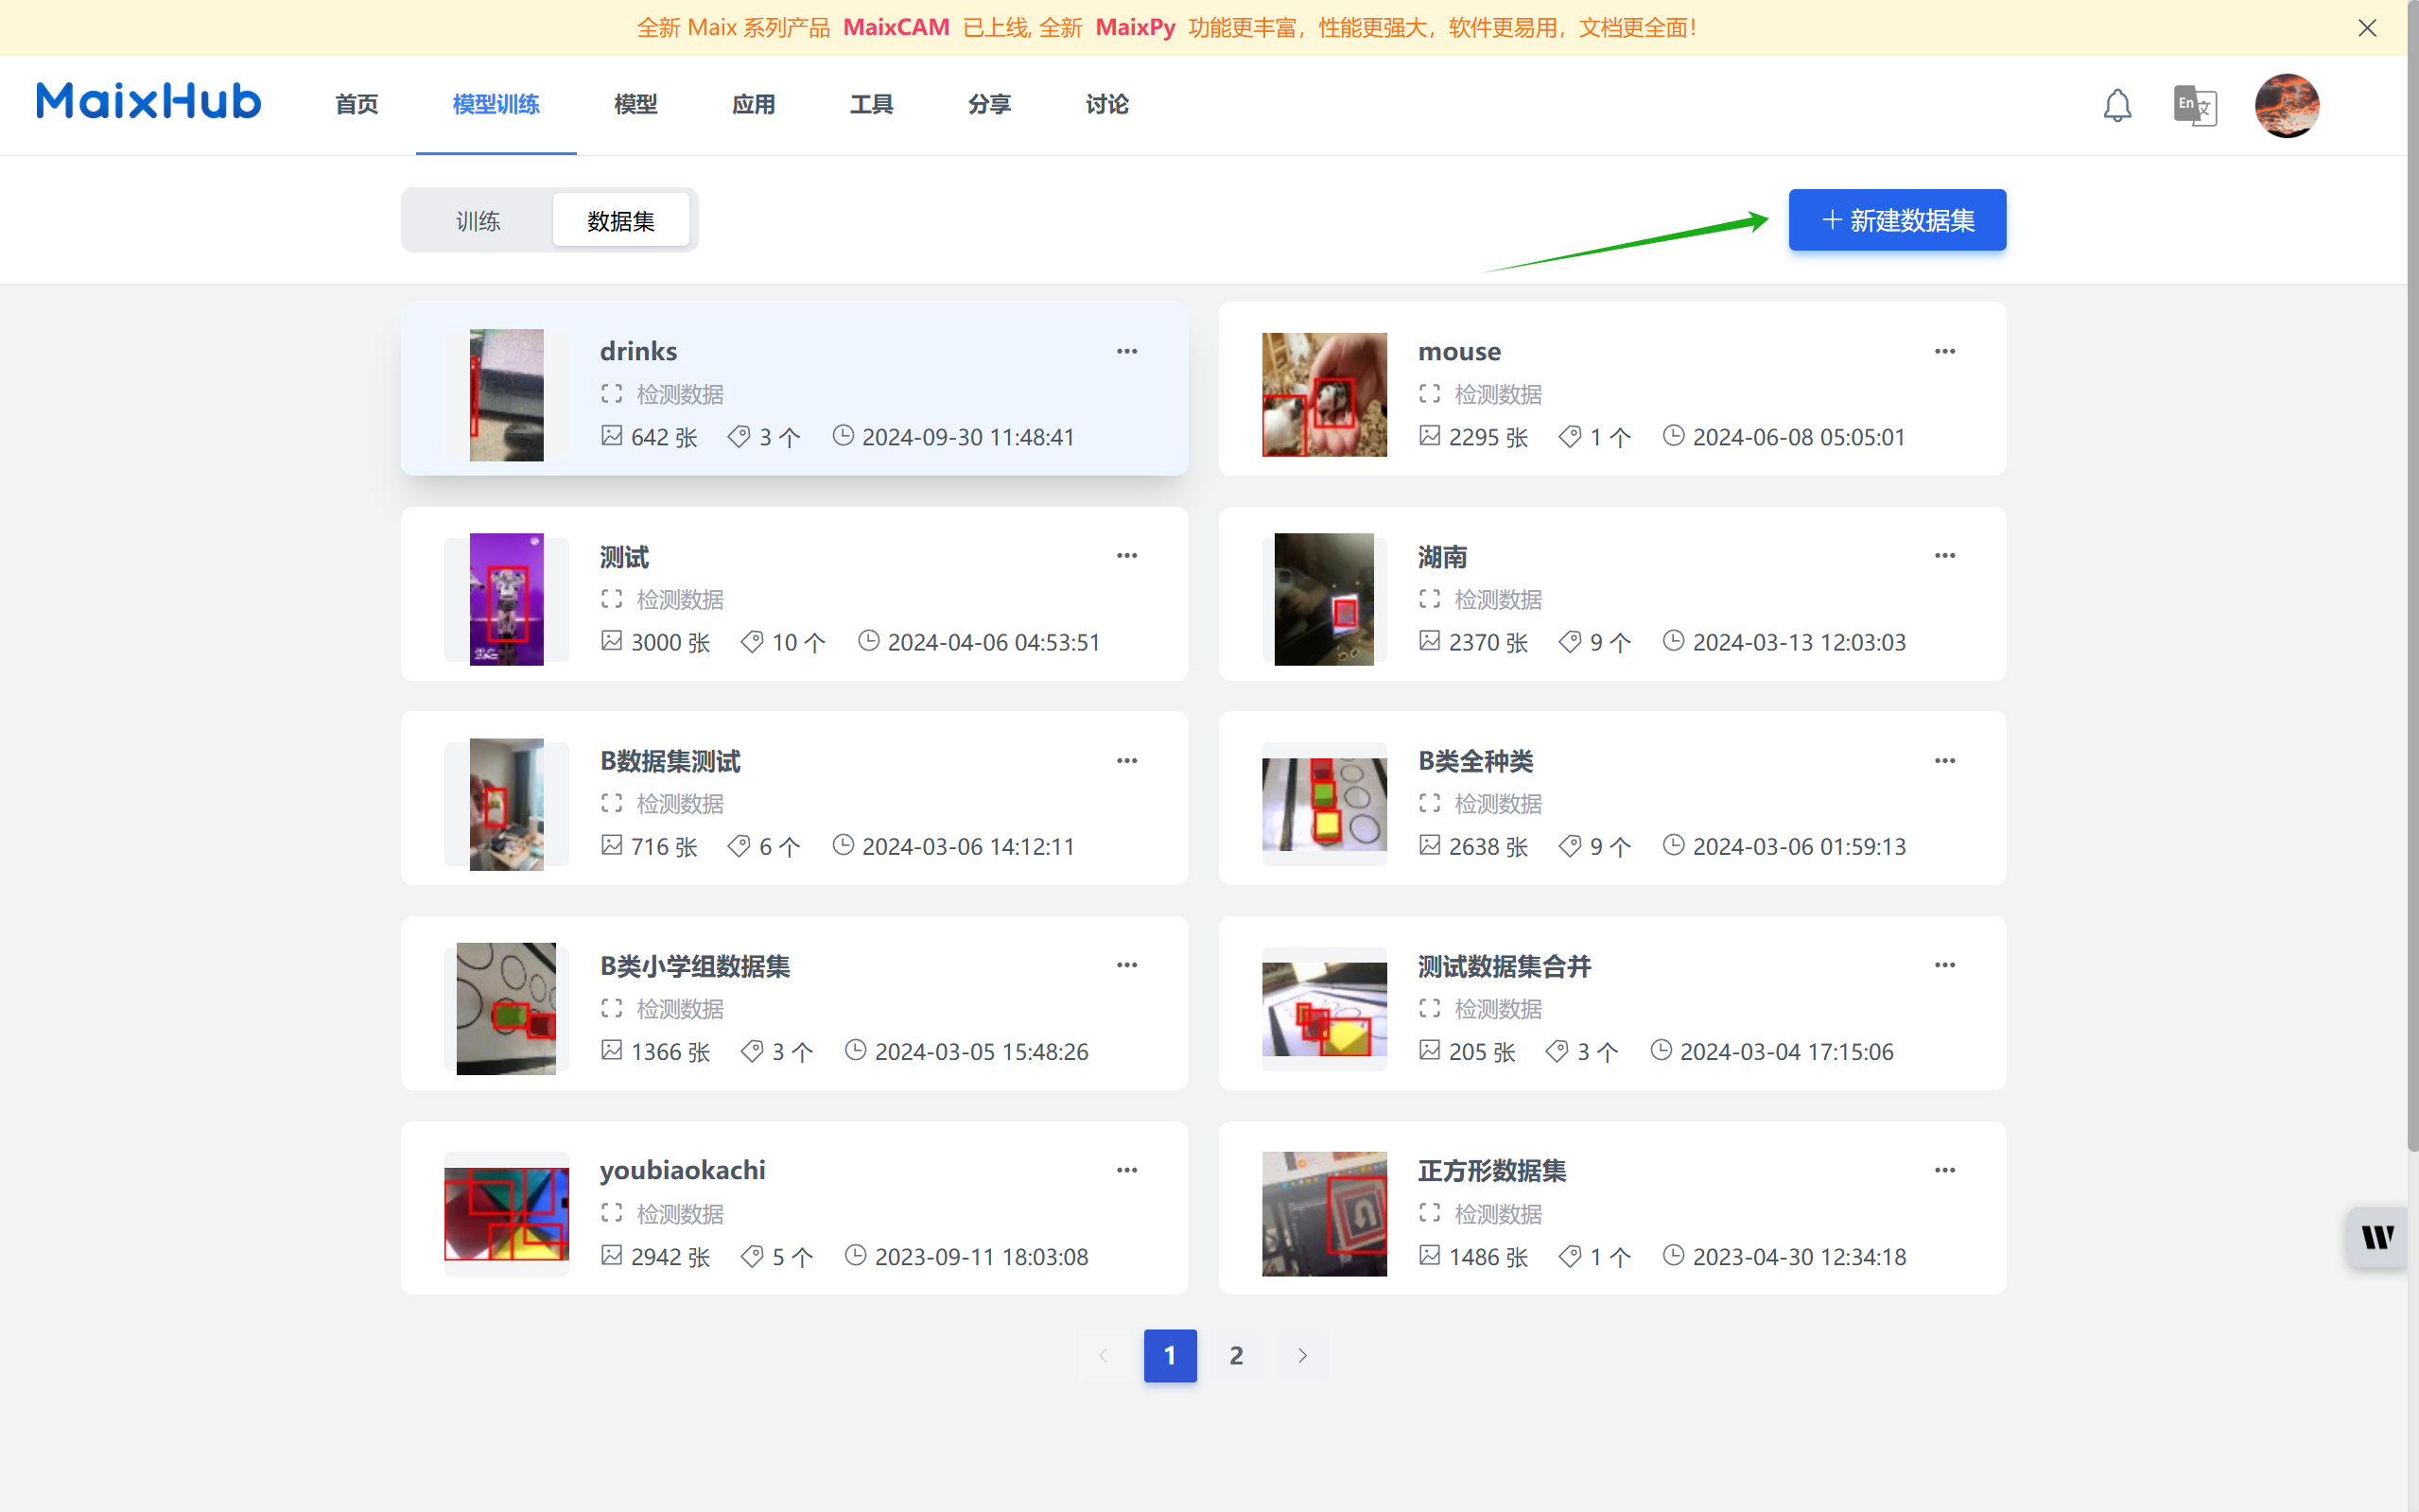Go to the 首页 nav item
The width and height of the screenshot is (2419, 1512).
pyautogui.click(x=356, y=104)
